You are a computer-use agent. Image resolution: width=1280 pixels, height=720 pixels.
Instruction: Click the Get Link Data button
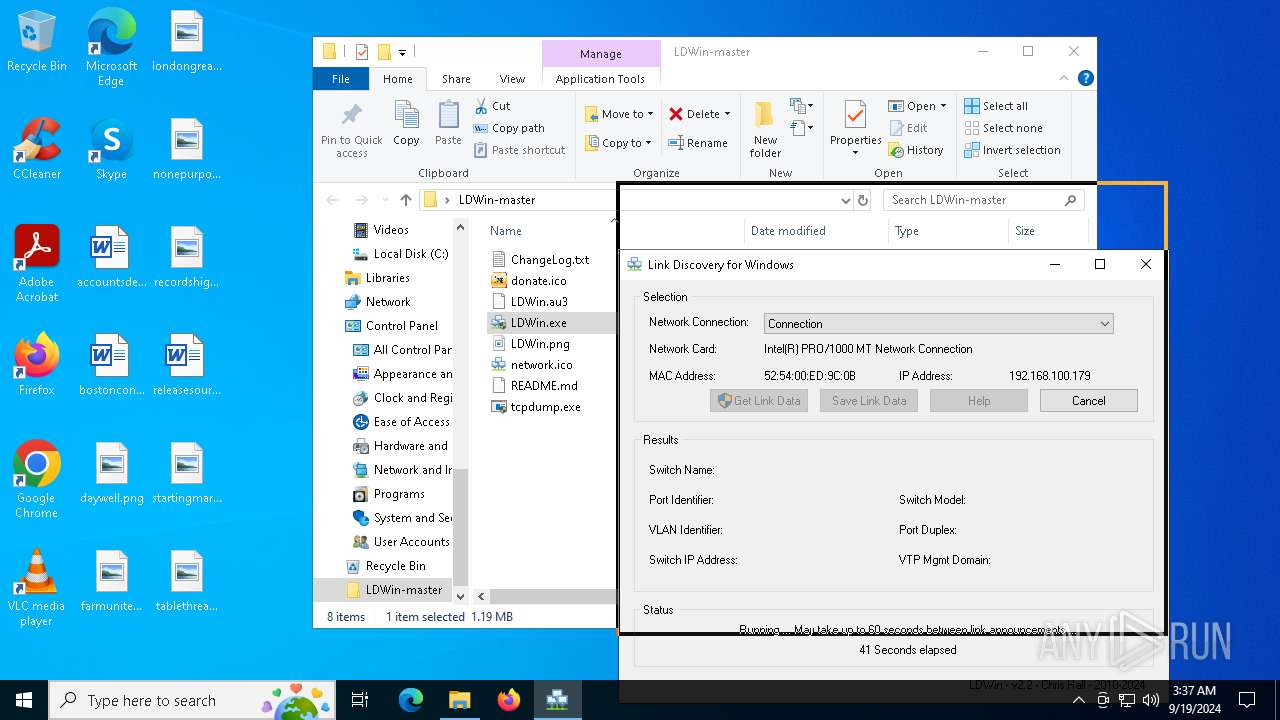pos(759,401)
